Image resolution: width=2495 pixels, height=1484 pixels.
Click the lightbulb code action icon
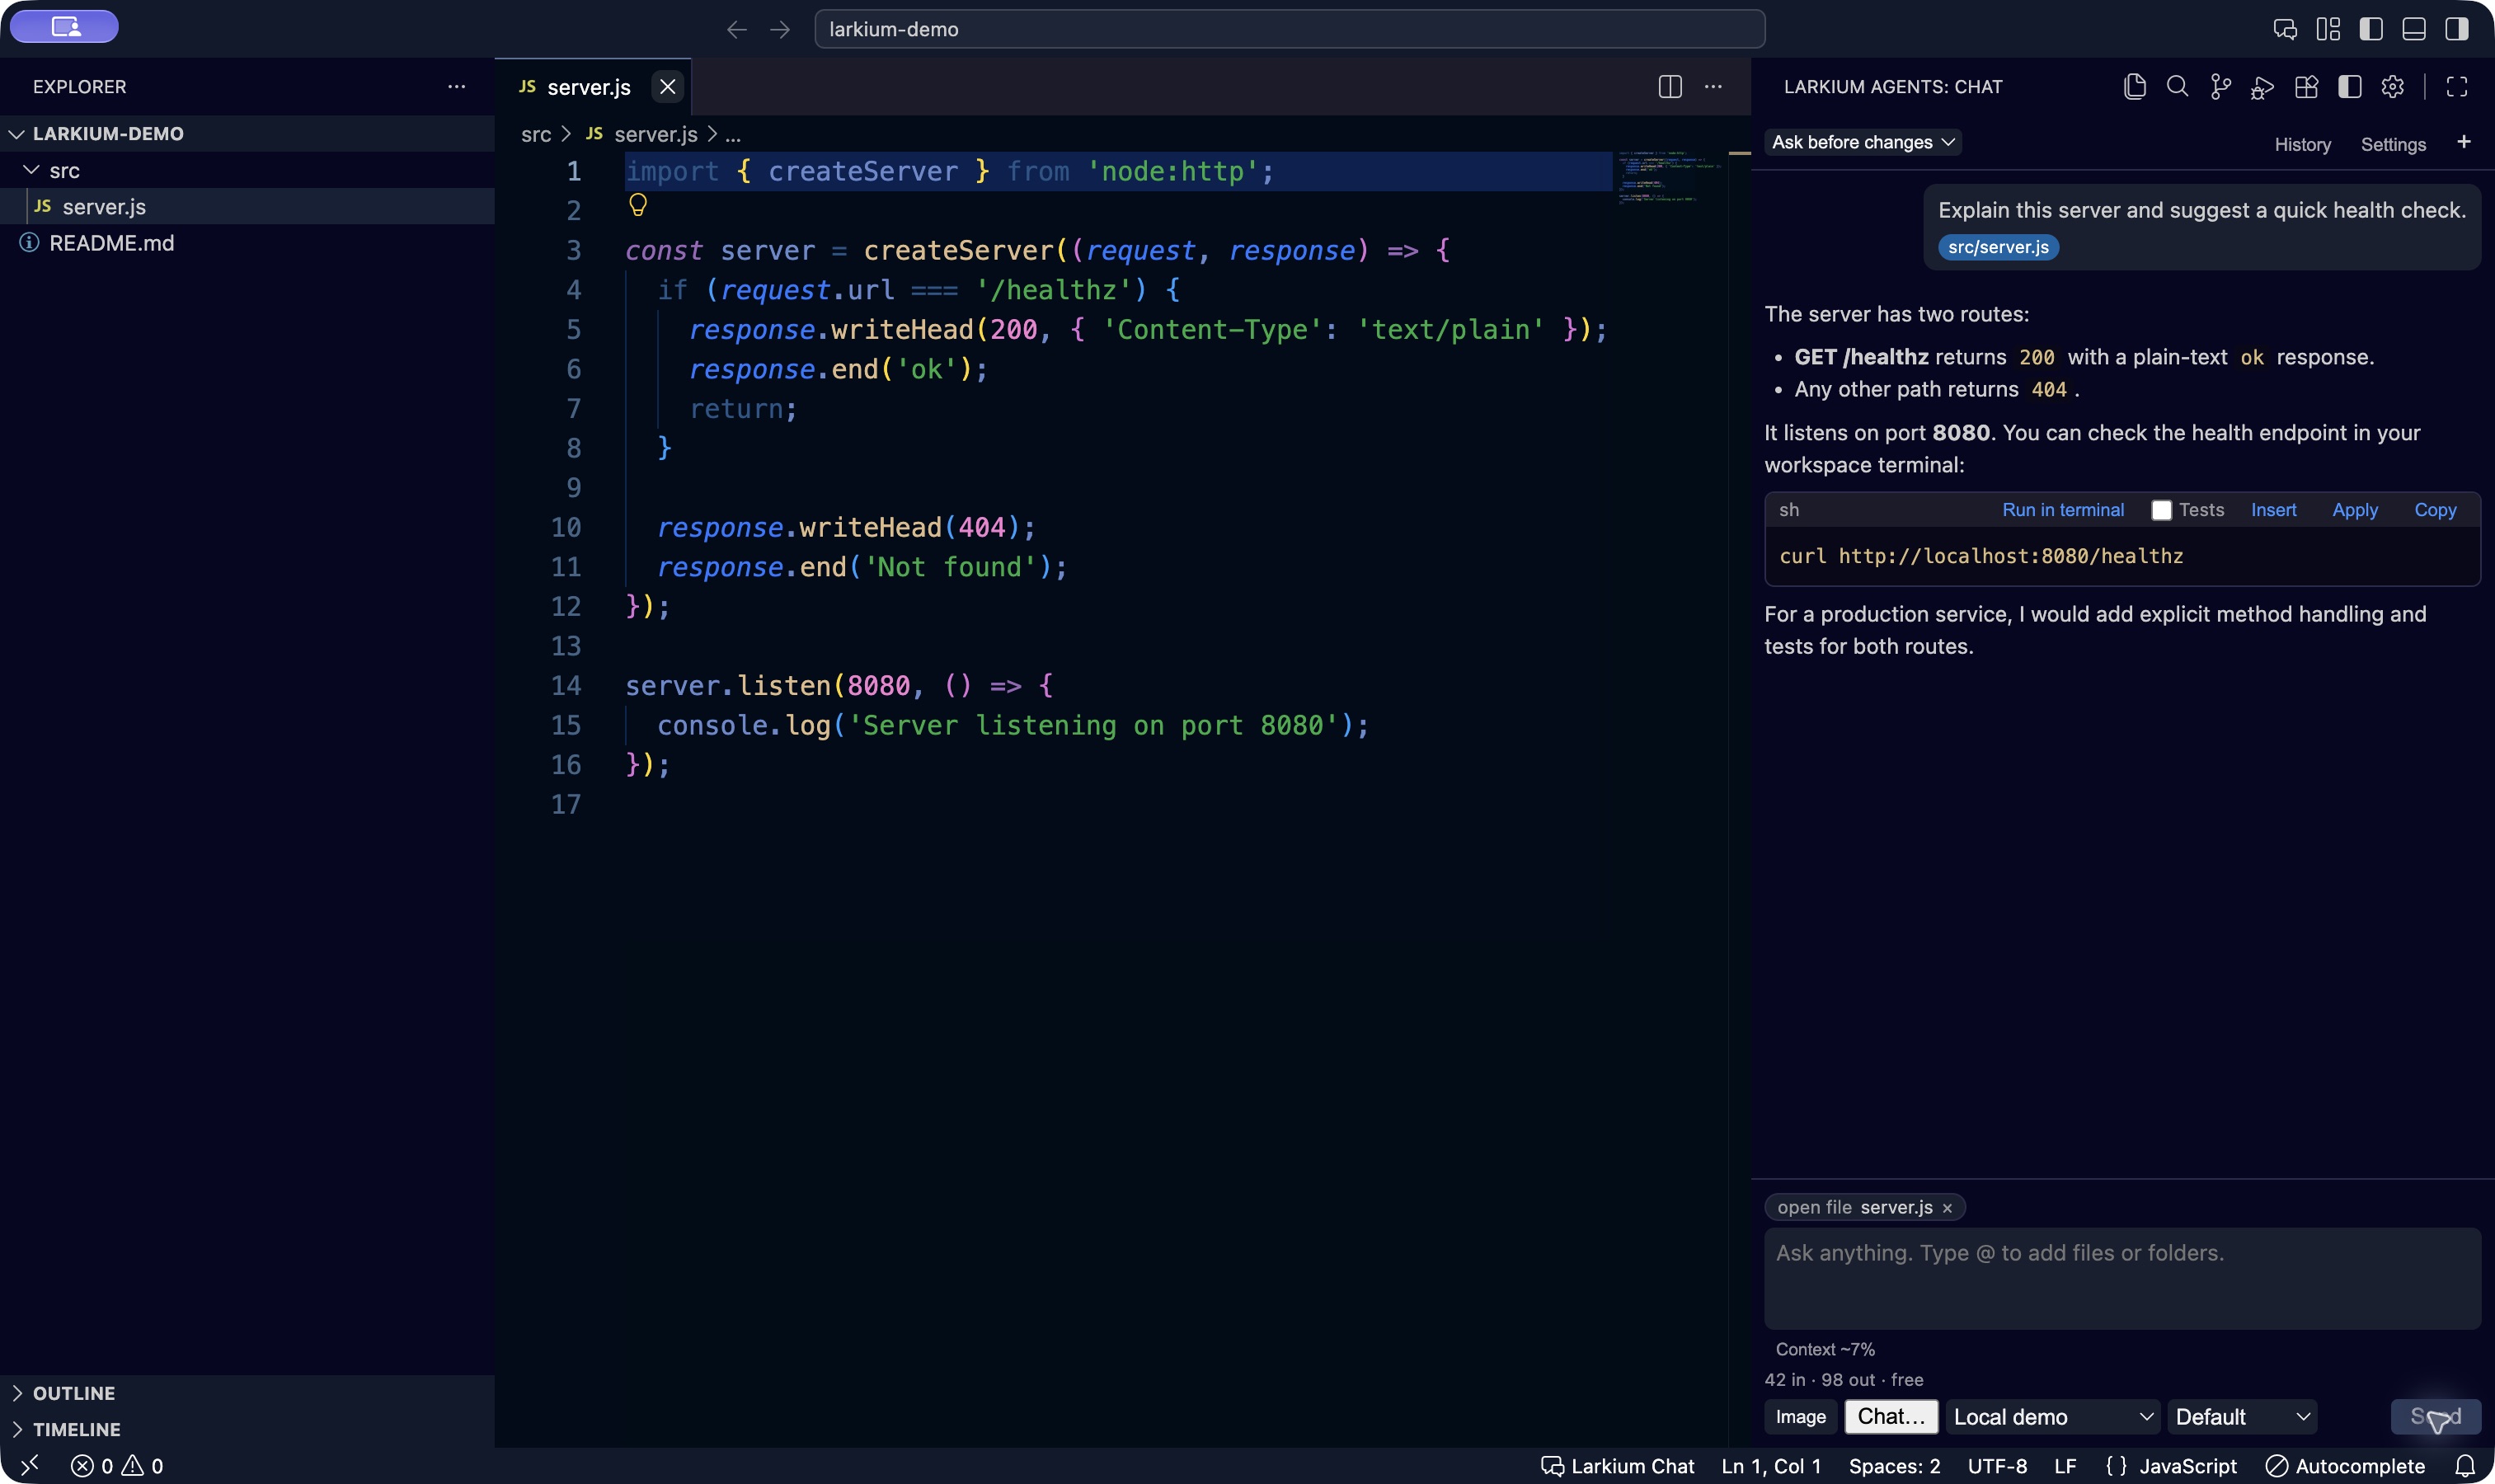click(638, 206)
